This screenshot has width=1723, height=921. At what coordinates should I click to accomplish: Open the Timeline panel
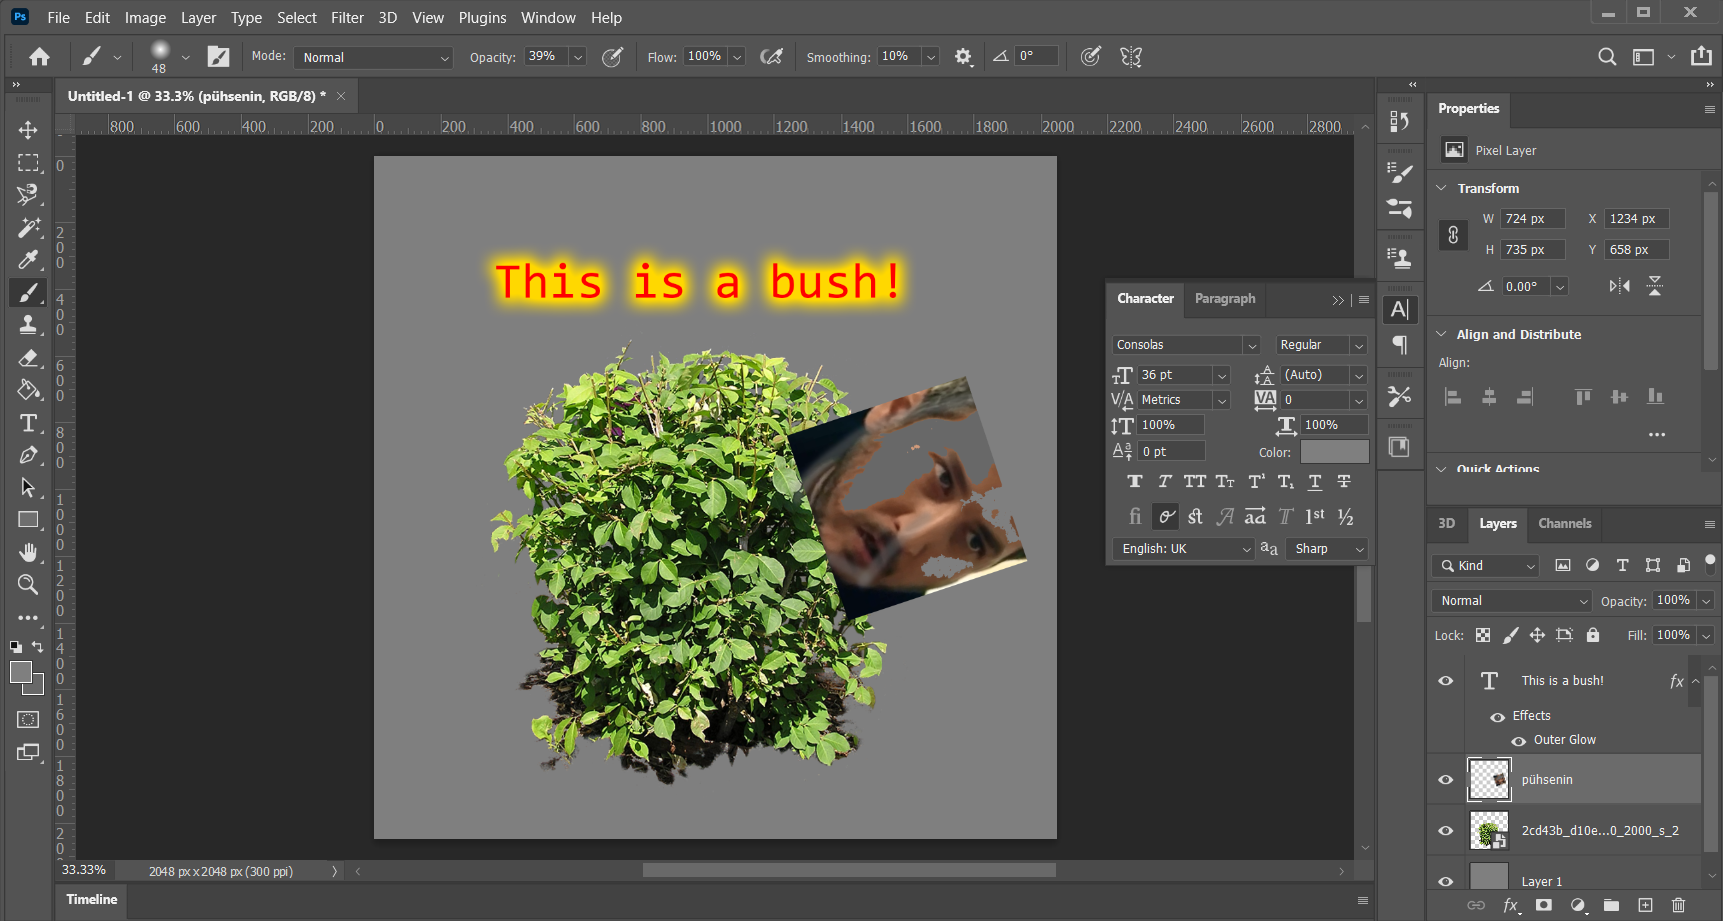pos(92,900)
